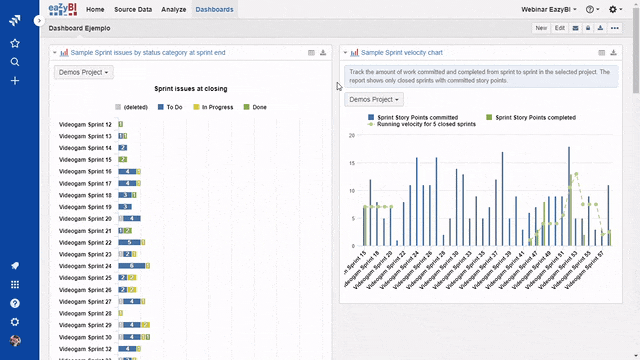Open the top help circle dropdown
This screenshot has width=640, height=360.
coord(592,9)
